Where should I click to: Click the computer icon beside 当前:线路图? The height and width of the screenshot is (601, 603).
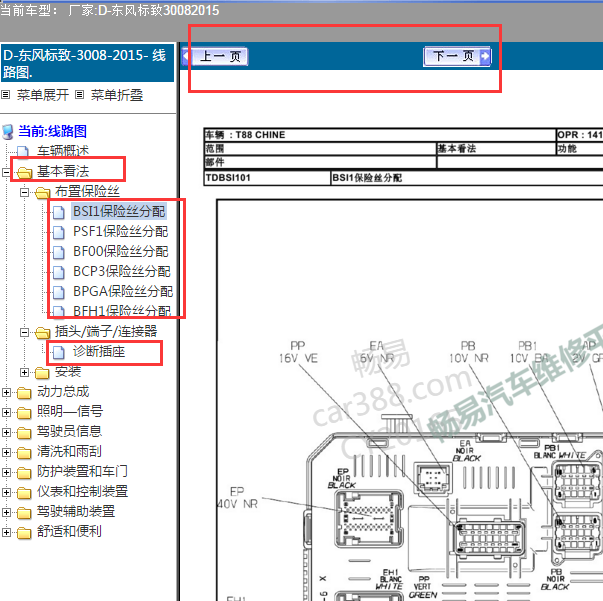(8, 132)
